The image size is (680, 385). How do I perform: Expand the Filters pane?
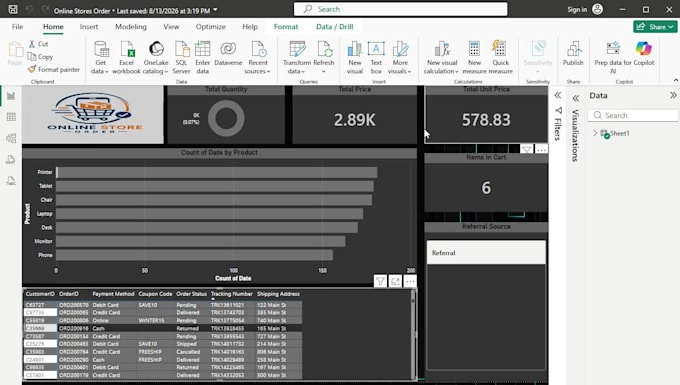(x=558, y=95)
